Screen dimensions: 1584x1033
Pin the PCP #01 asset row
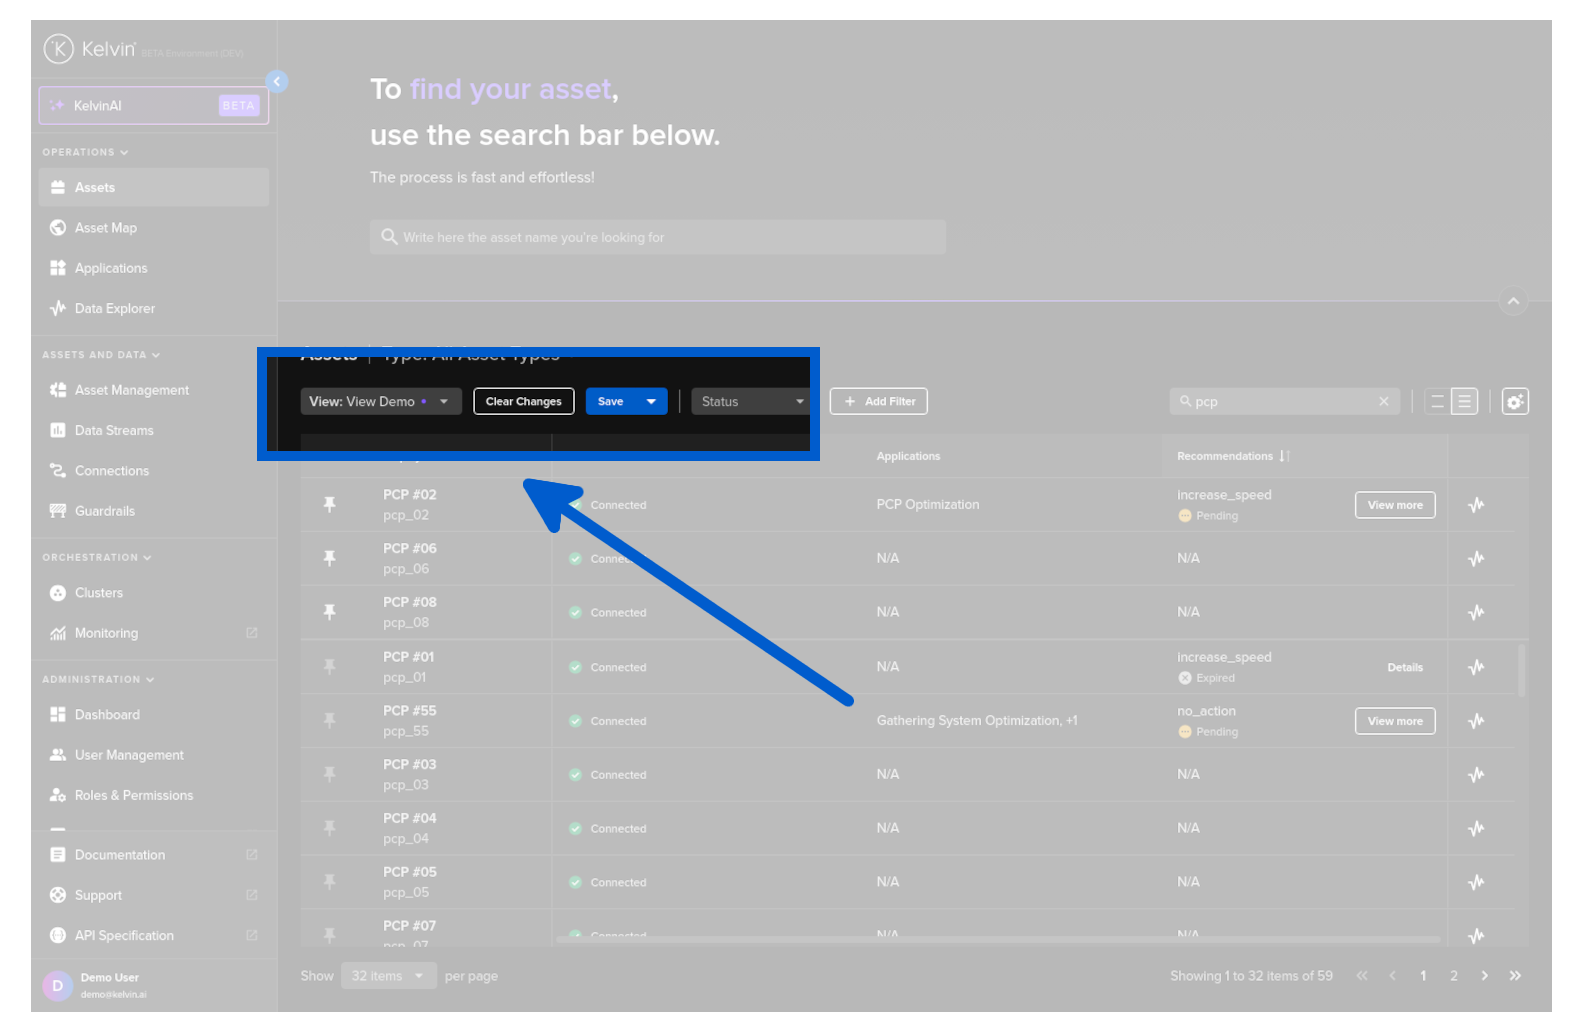click(329, 667)
